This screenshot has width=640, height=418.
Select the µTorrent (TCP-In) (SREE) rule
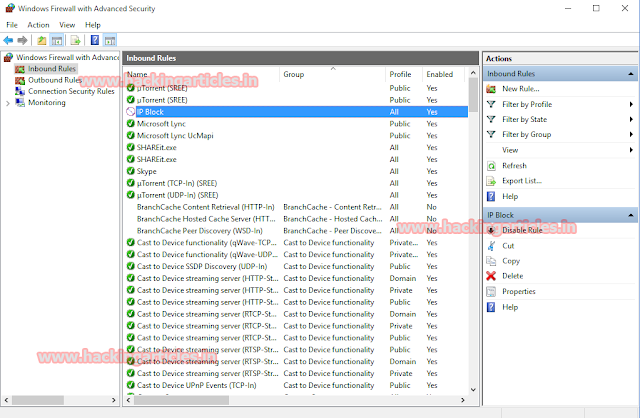[297, 183]
